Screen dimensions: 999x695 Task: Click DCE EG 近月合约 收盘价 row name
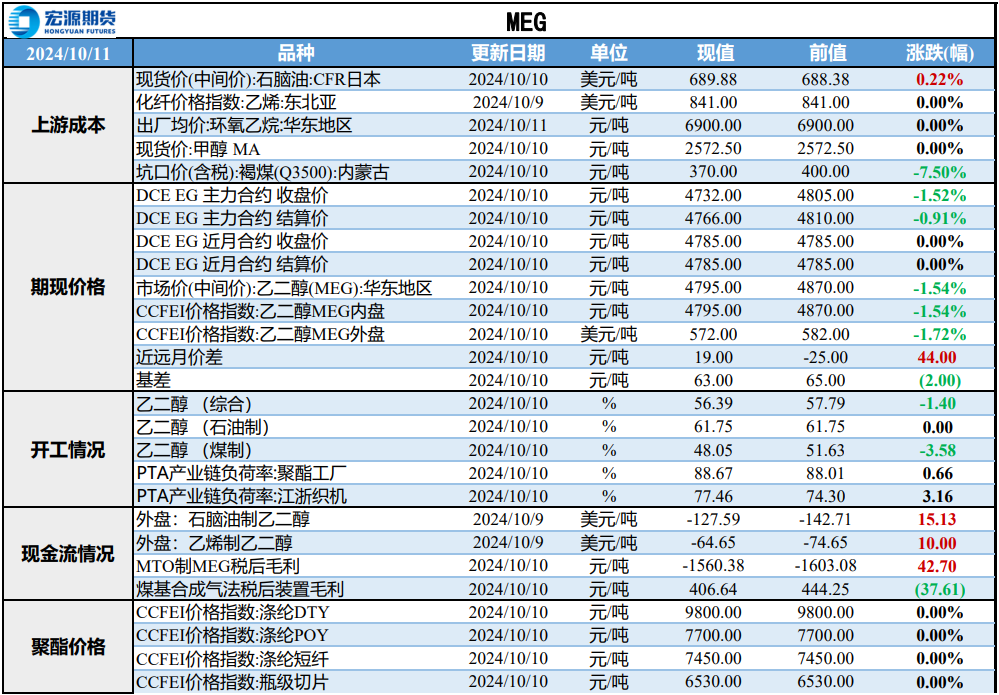point(233,241)
